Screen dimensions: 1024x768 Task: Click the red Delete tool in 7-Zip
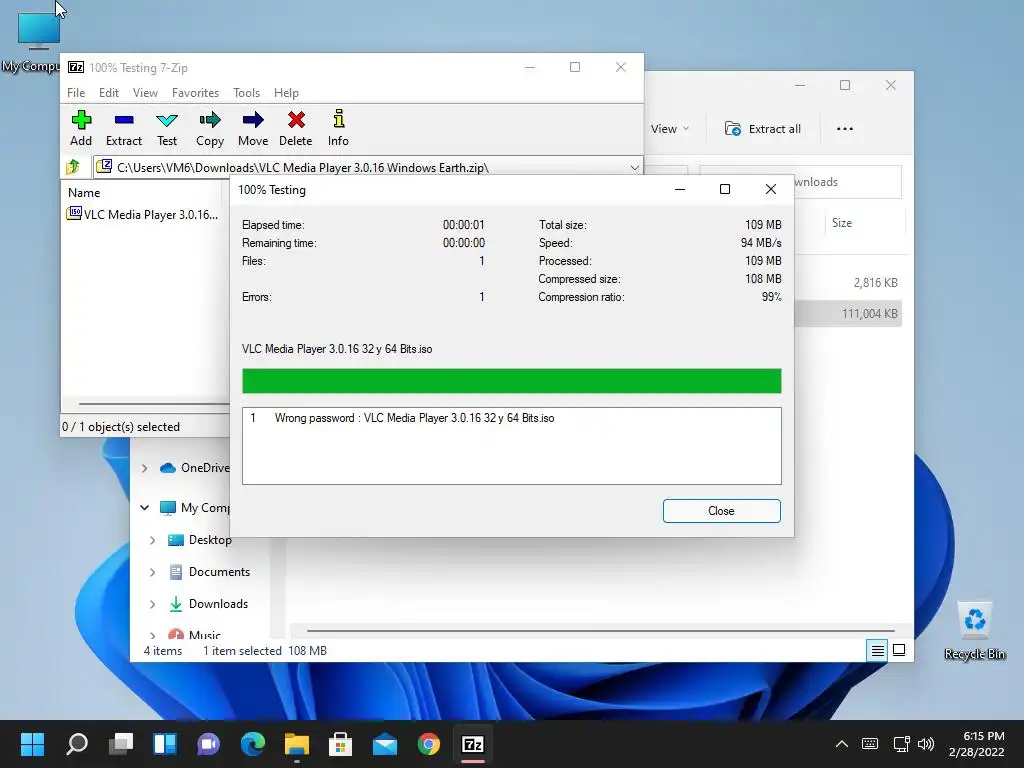(296, 128)
